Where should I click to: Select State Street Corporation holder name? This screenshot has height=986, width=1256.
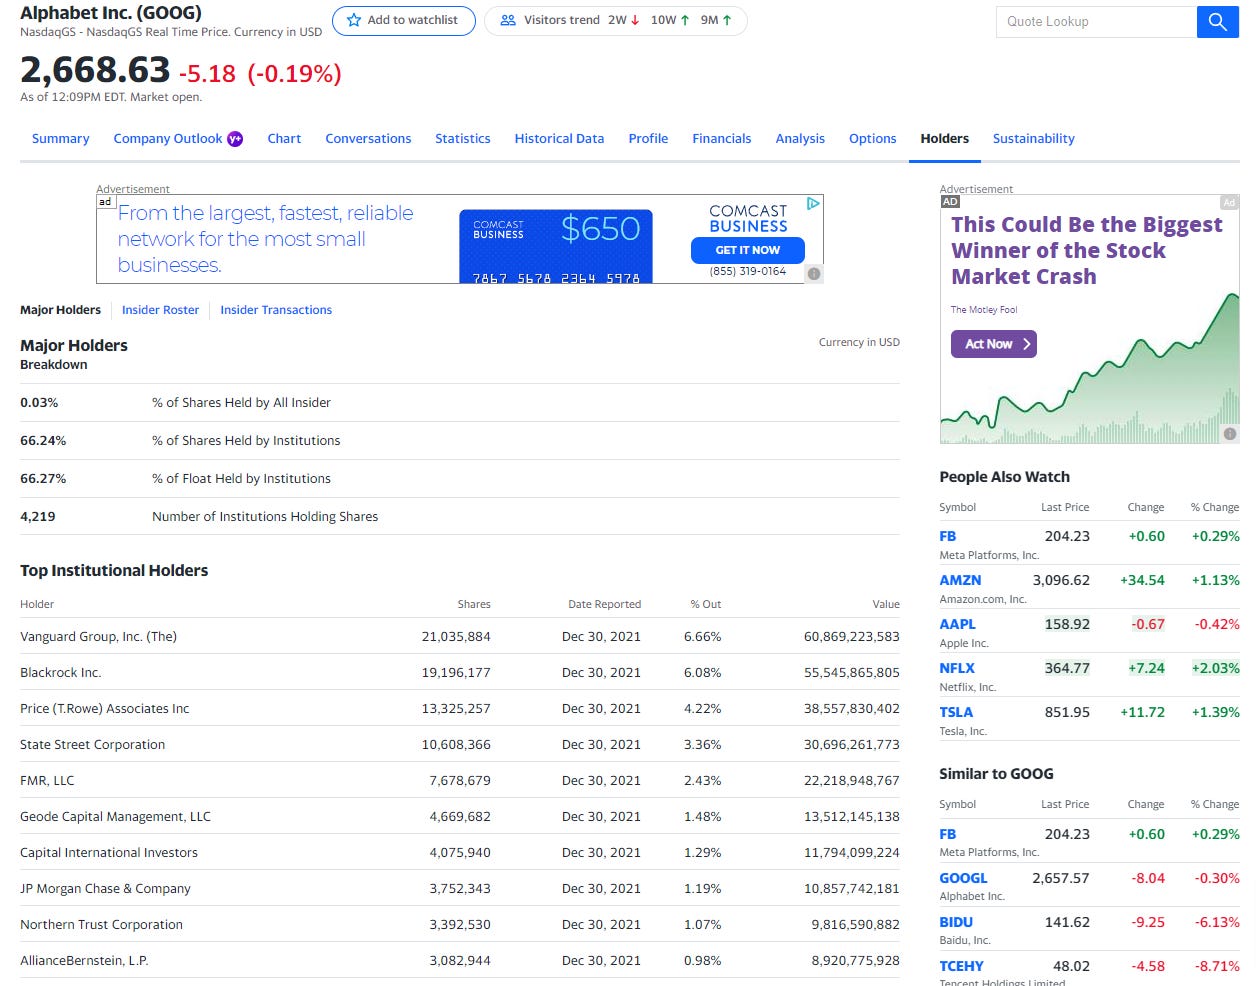click(92, 744)
